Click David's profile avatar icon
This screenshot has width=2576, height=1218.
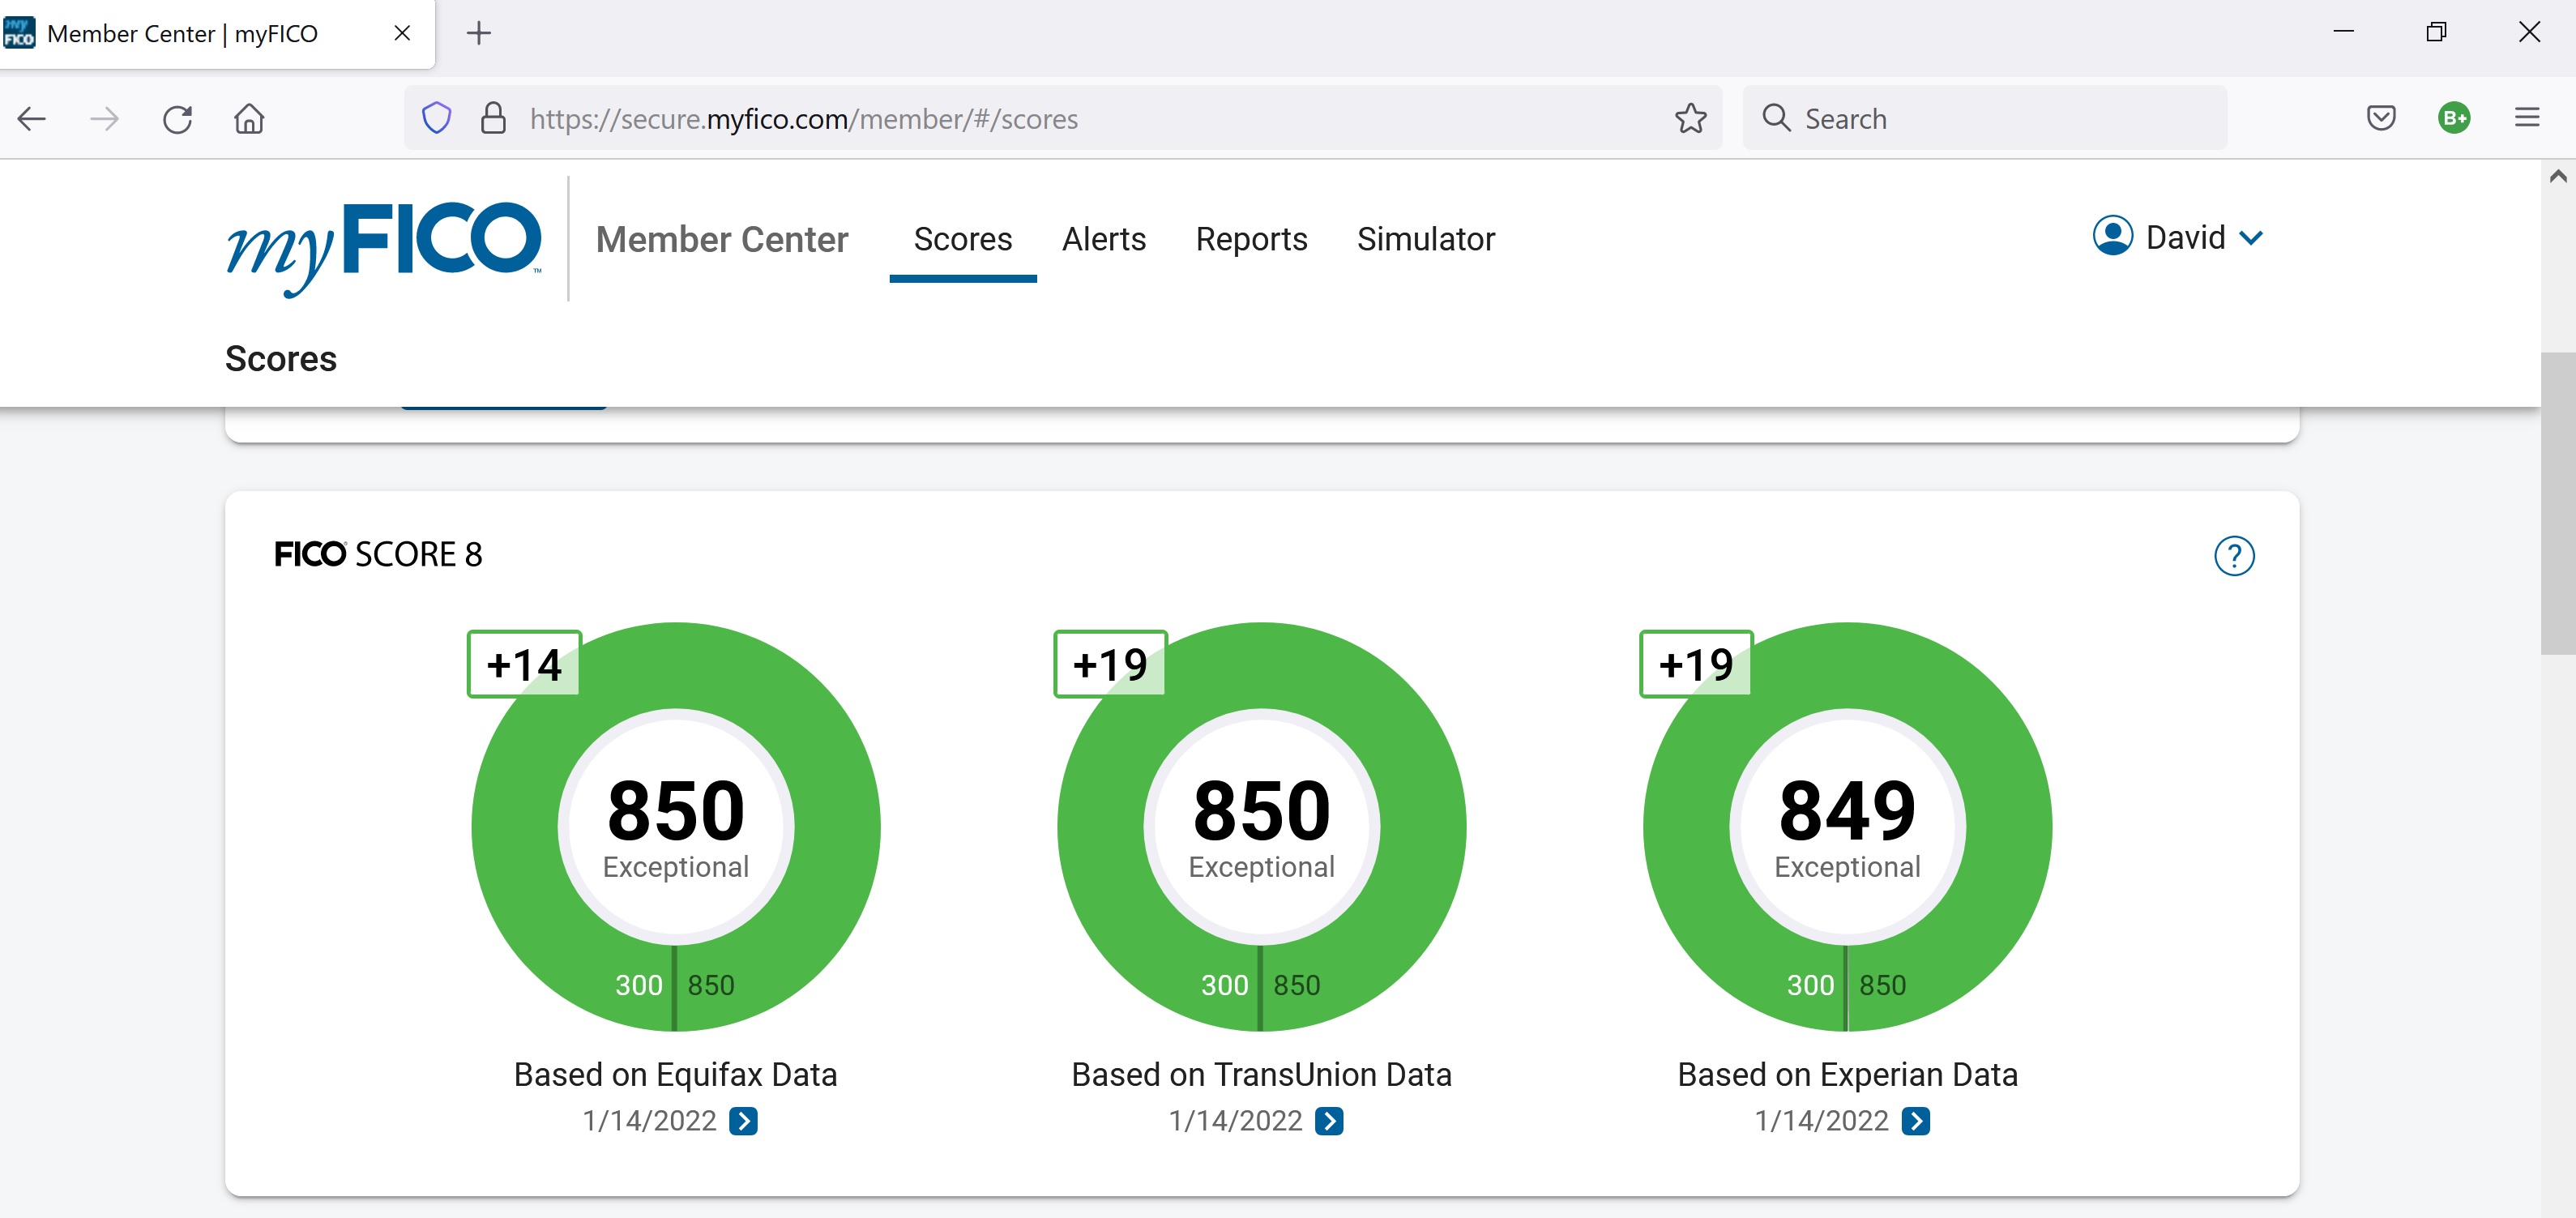pyautogui.click(x=2112, y=236)
